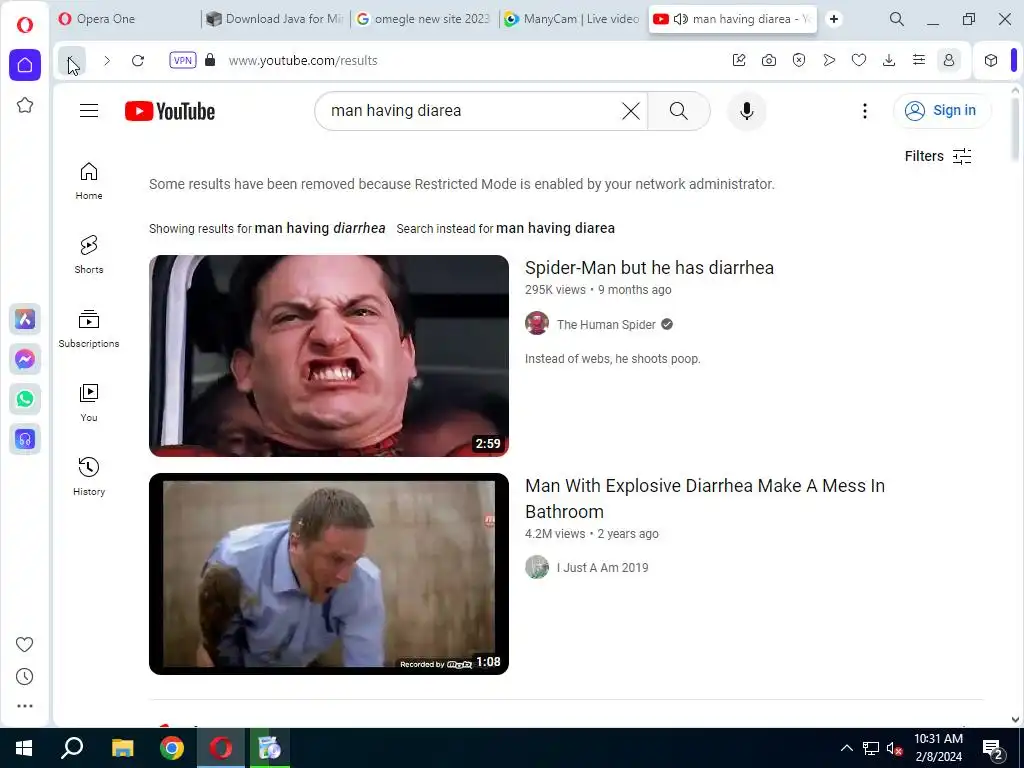Open YouTube History
Viewport: 1024px width, 768px height.
[x=89, y=477]
